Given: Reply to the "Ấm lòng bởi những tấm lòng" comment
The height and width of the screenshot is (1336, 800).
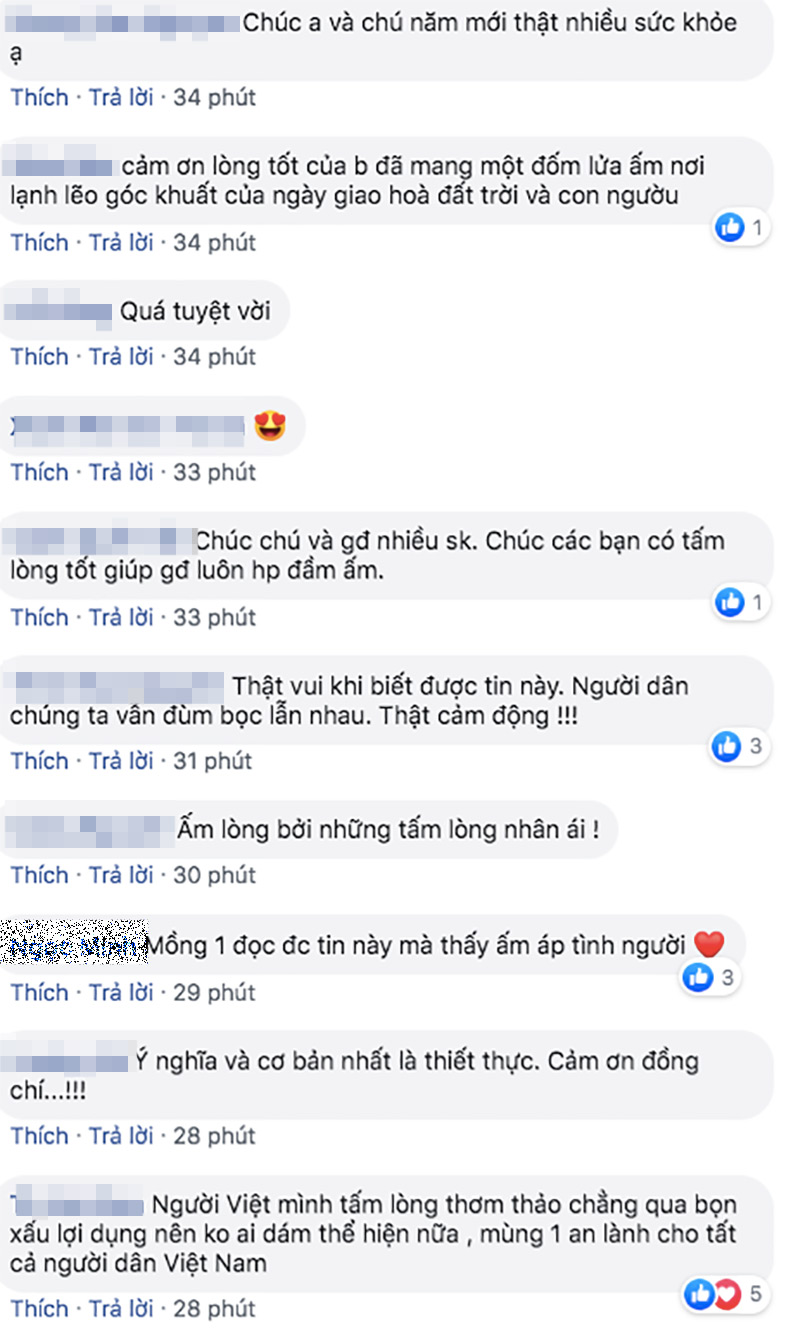Looking at the screenshot, I should pos(121,875).
